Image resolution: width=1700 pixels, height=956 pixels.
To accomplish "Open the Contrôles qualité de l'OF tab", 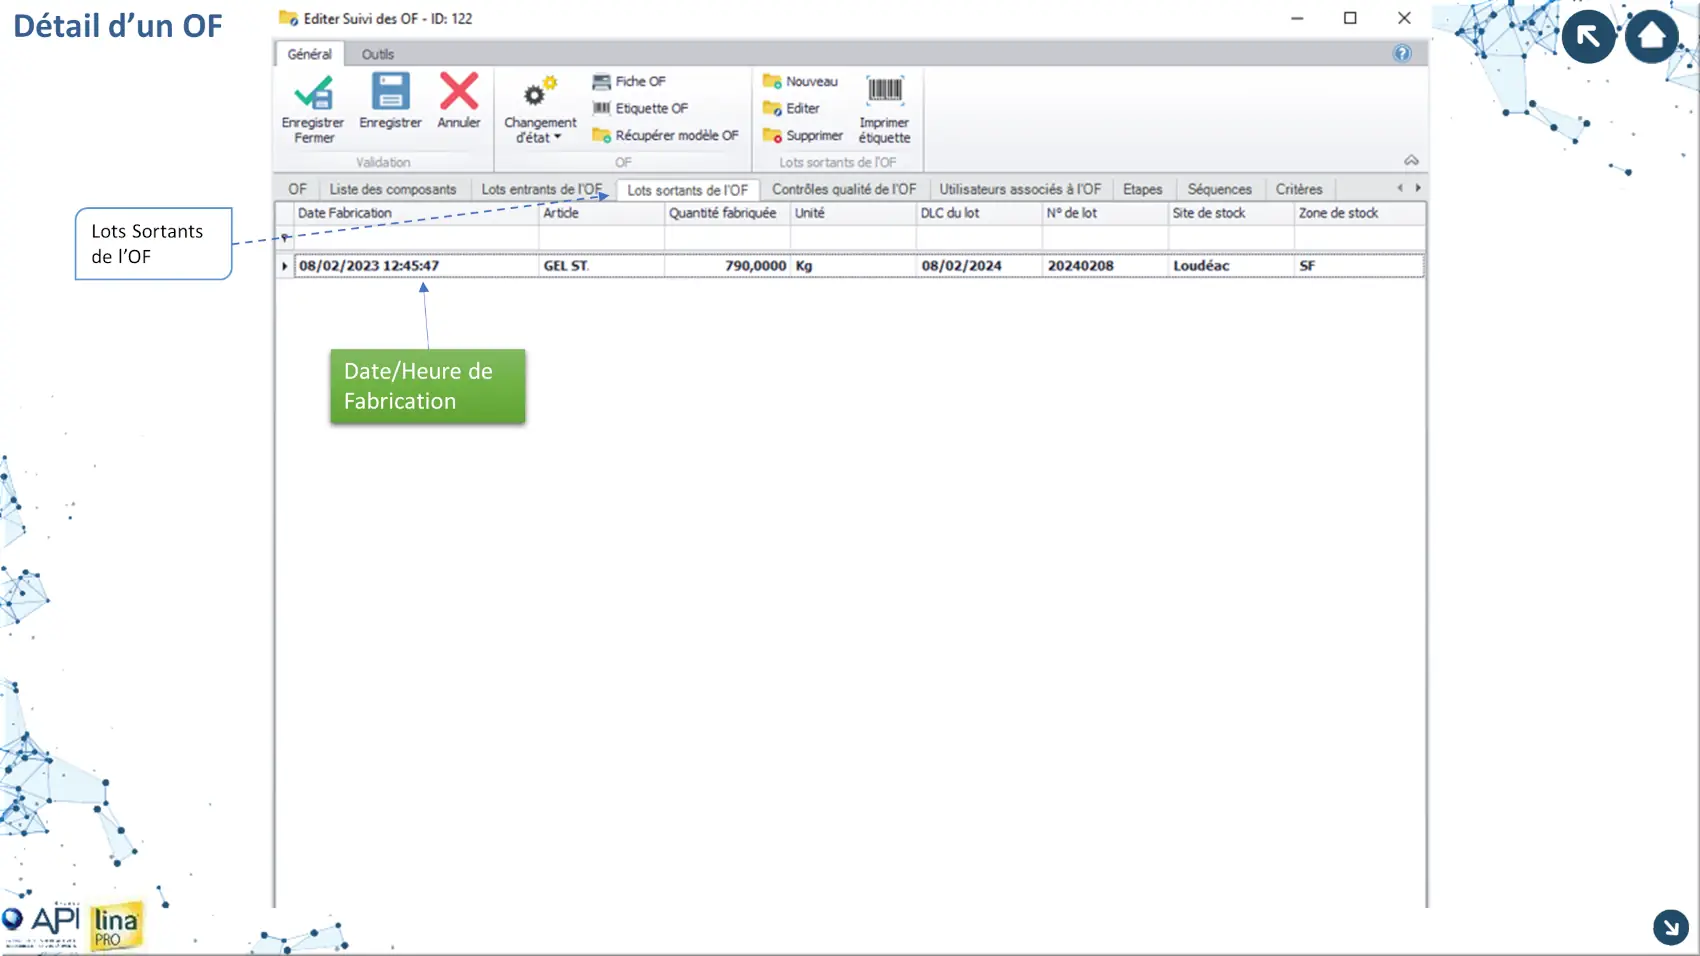I will 843,190.
